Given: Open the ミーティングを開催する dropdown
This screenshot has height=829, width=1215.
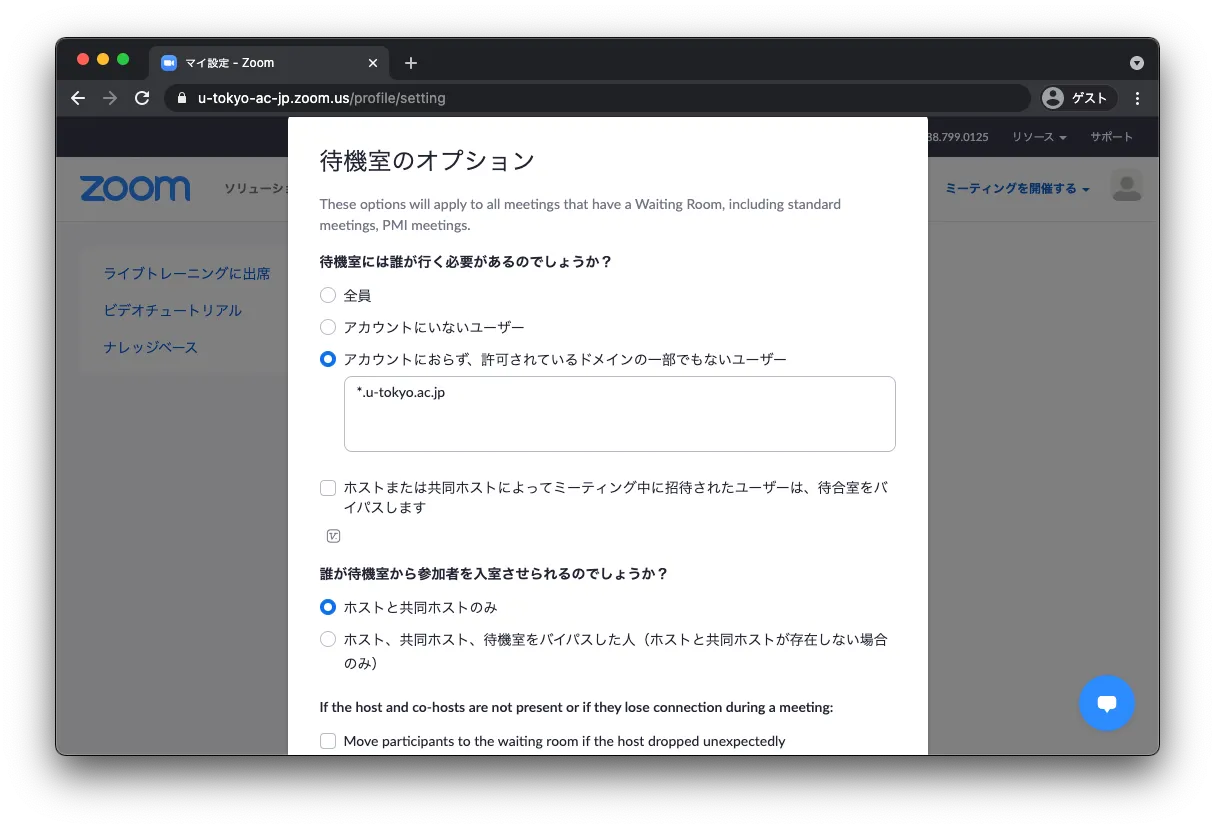Looking at the screenshot, I should [x=1016, y=188].
